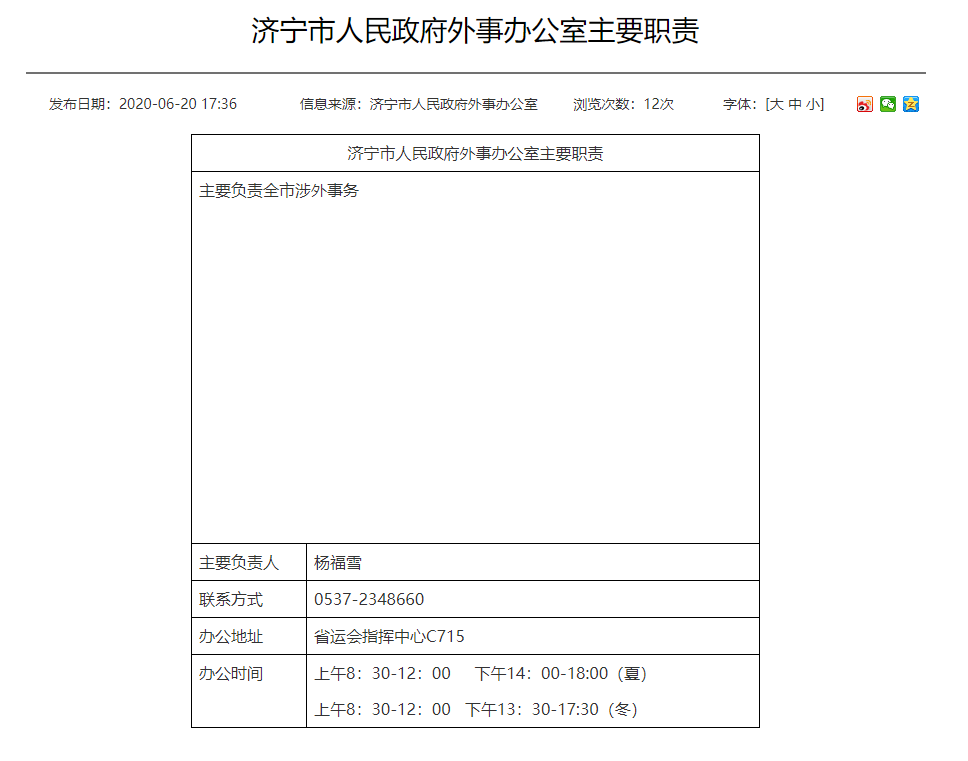Click the 主要负责人 label cell
968x761 pixels.
tap(239, 563)
